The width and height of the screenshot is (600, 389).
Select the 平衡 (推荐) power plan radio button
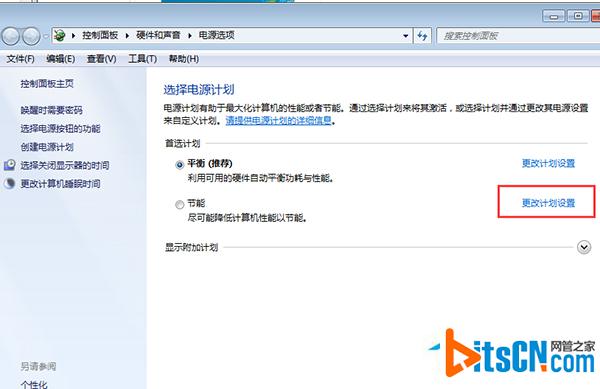(x=179, y=165)
